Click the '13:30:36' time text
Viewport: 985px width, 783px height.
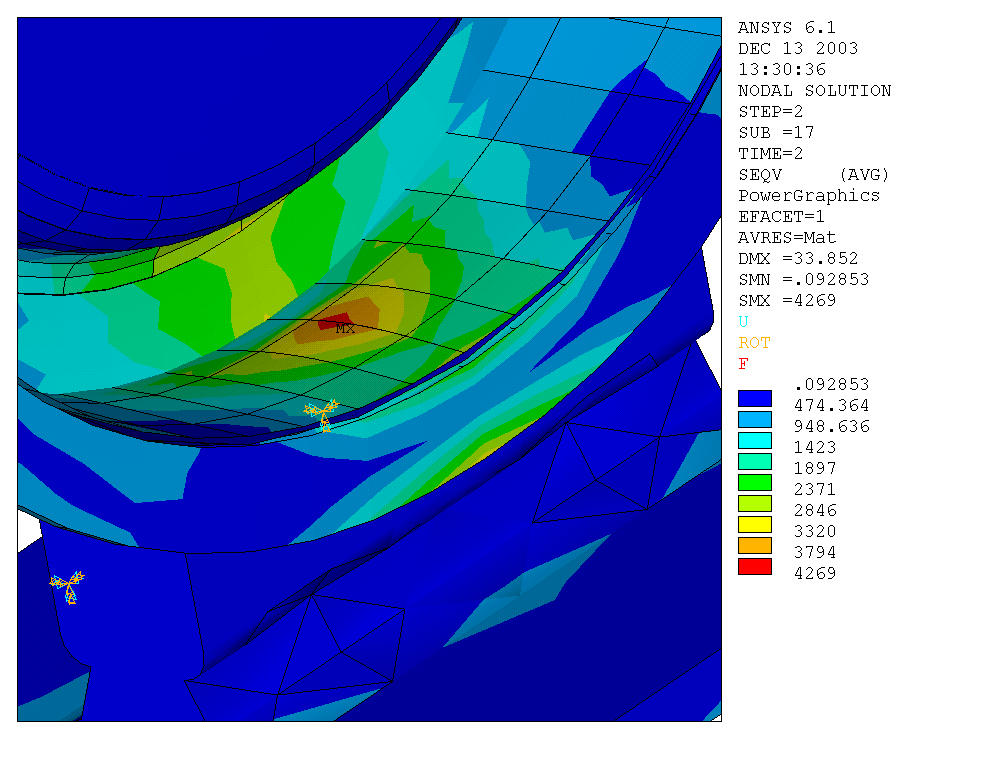pos(781,70)
